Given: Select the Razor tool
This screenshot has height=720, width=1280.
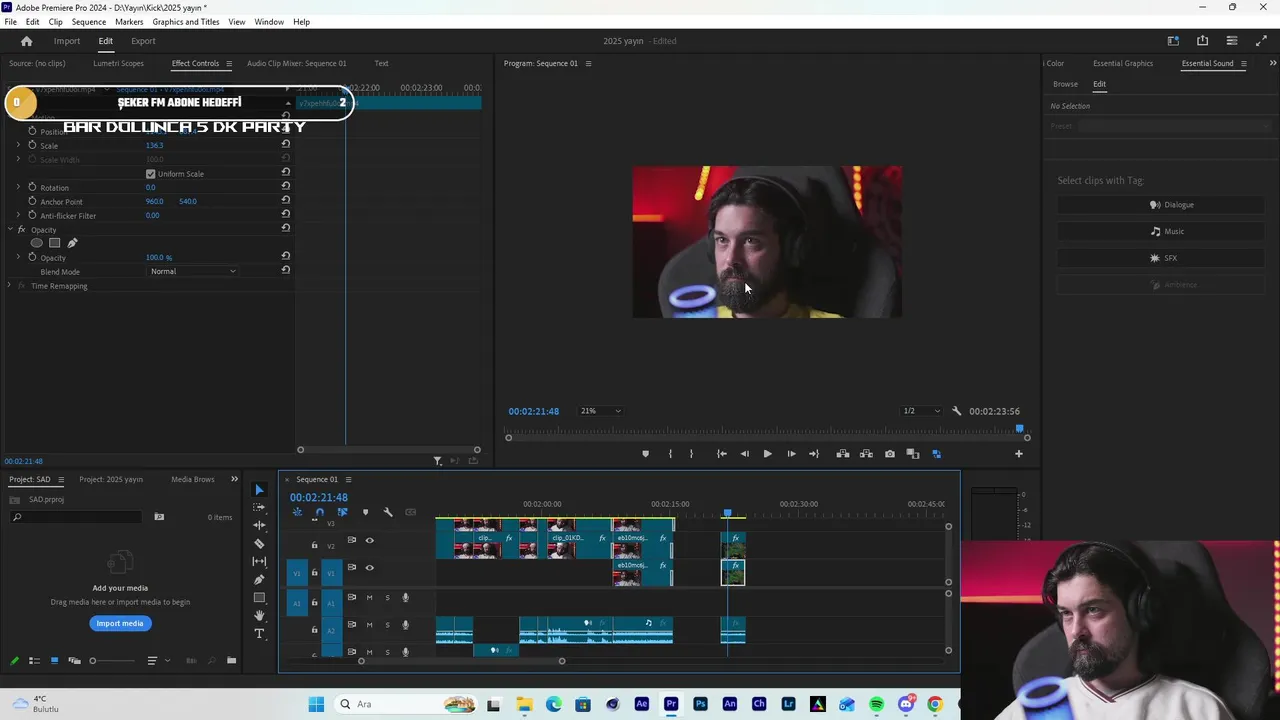Looking at the screenshot, I should coord(259,543).
